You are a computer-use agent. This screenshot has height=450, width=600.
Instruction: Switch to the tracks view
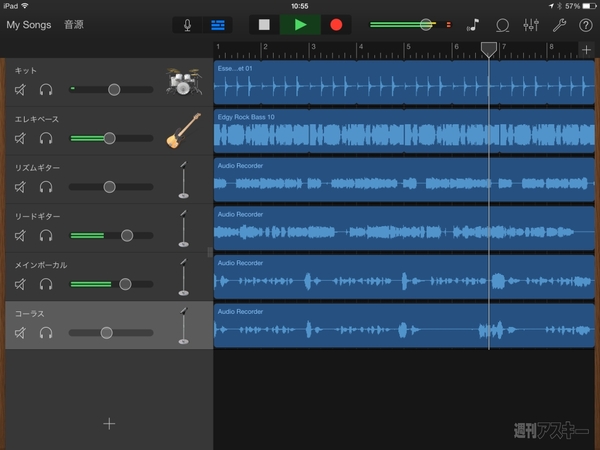pos(217,24)
